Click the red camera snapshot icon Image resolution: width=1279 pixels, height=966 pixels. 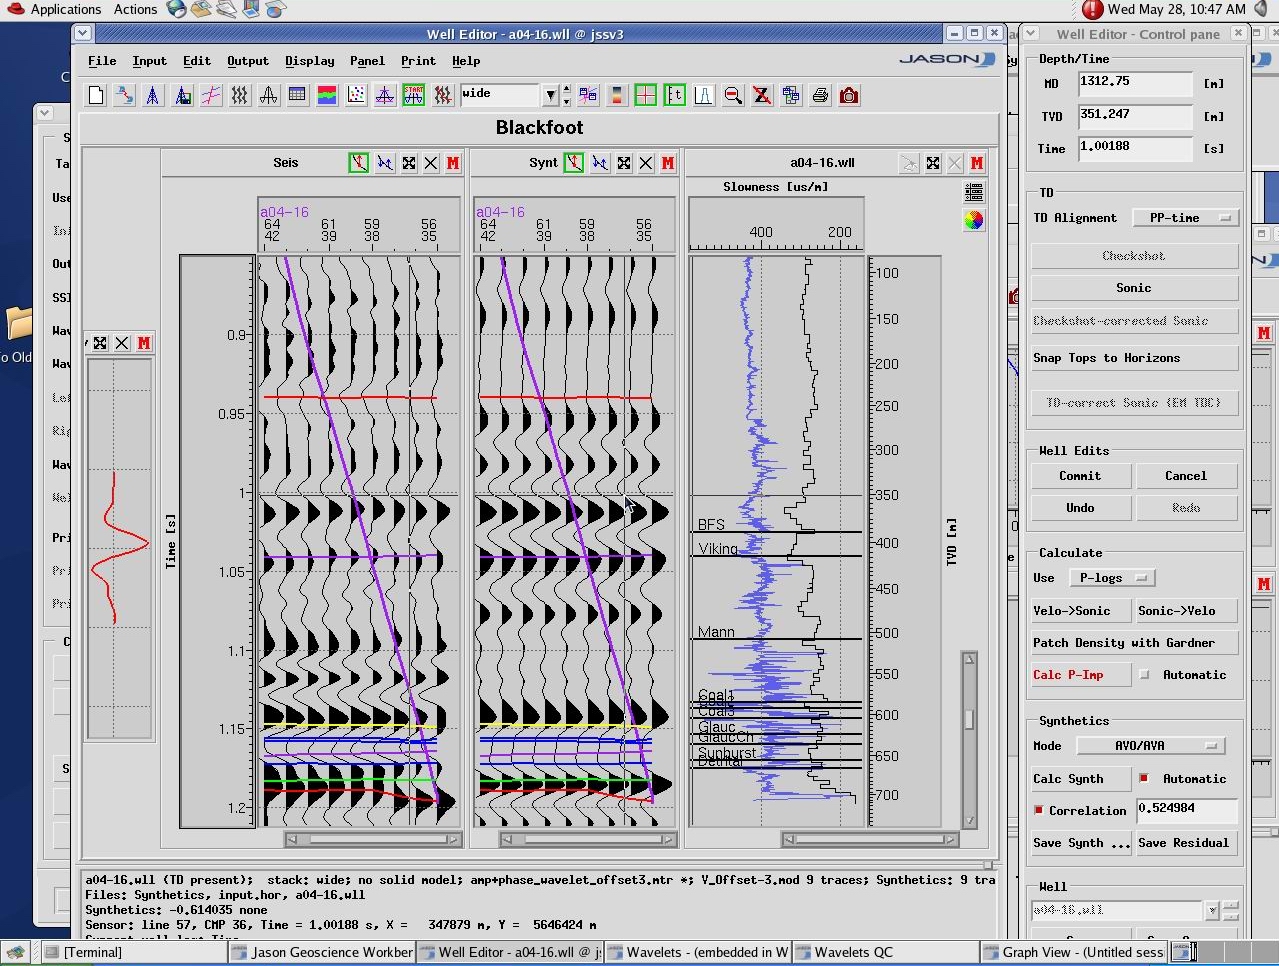pyautogui.click(x=849, y=95)
